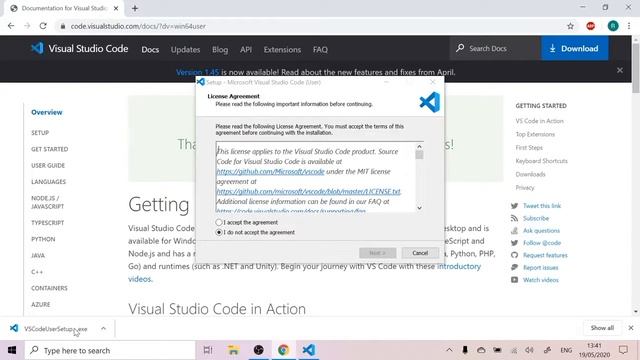Go back in the browser

click(x=11, y=26)
